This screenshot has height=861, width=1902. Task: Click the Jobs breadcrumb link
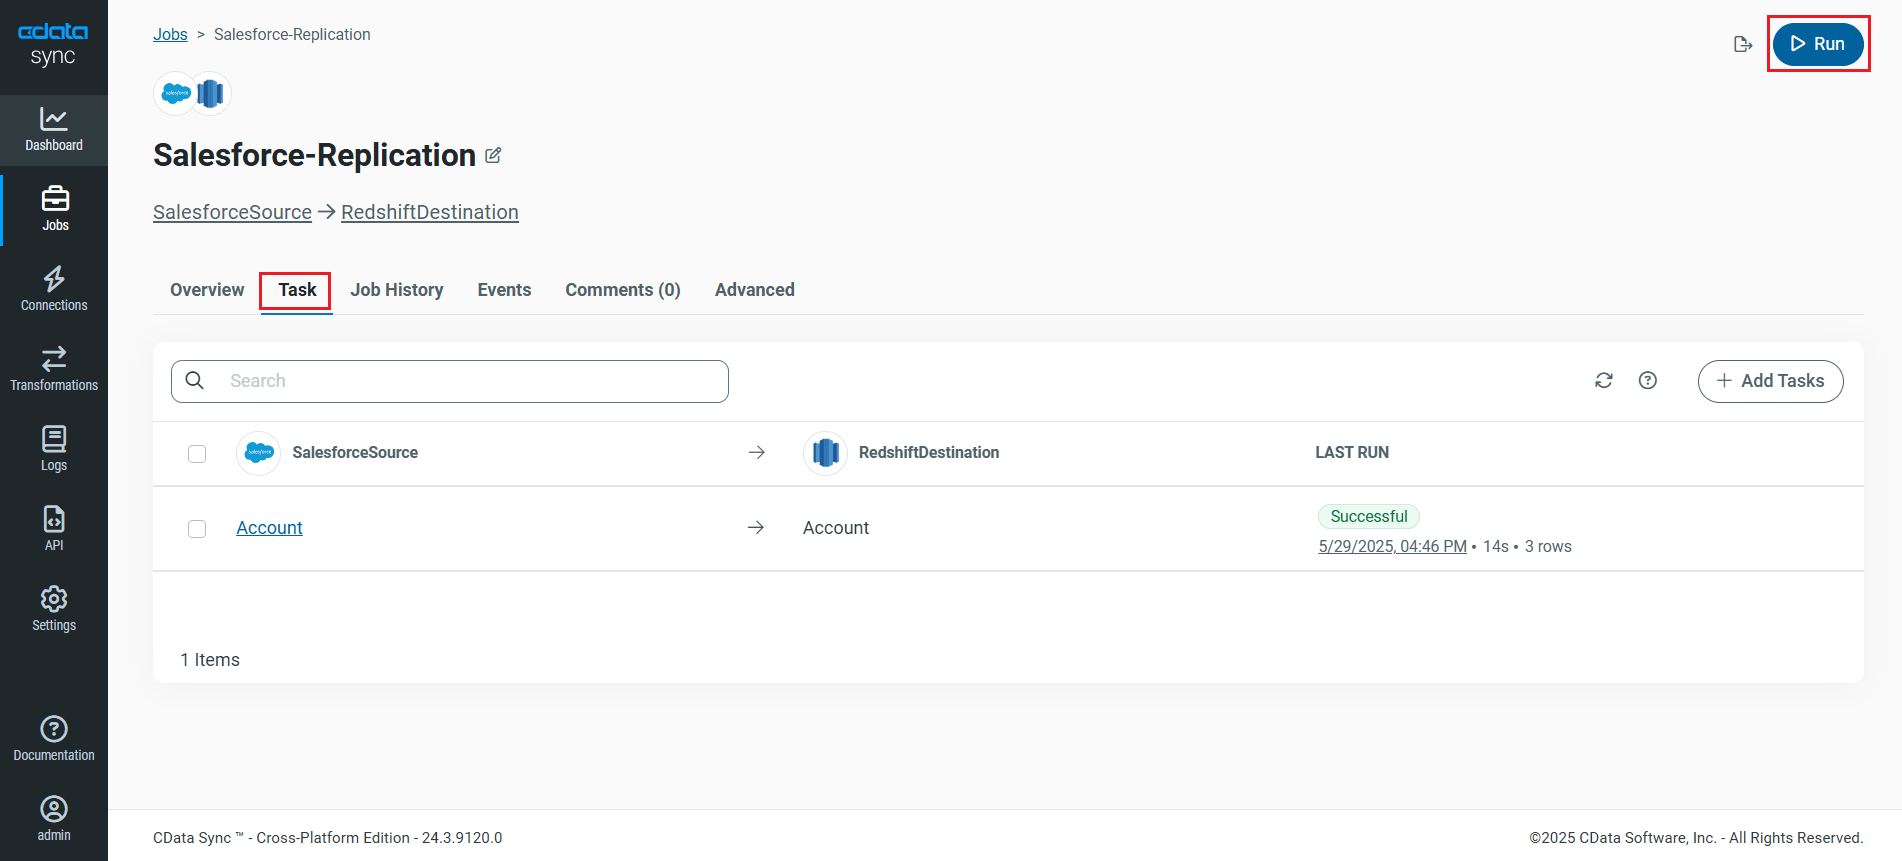click(170, 35)
